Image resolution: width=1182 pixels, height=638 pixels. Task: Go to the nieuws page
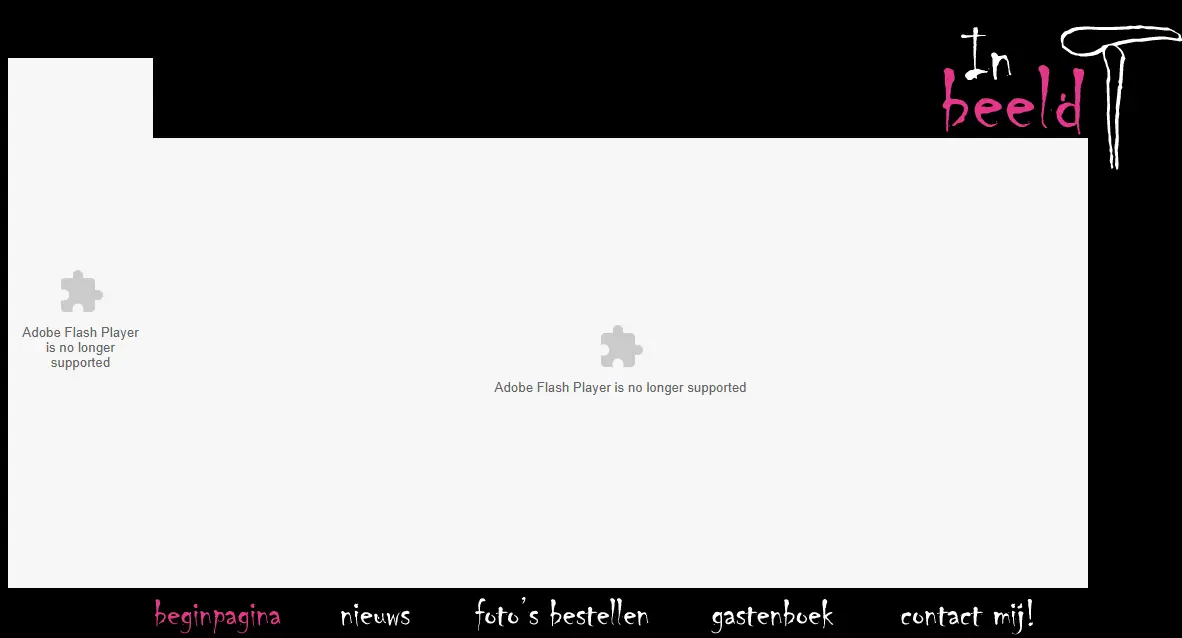tap(375, 617)
